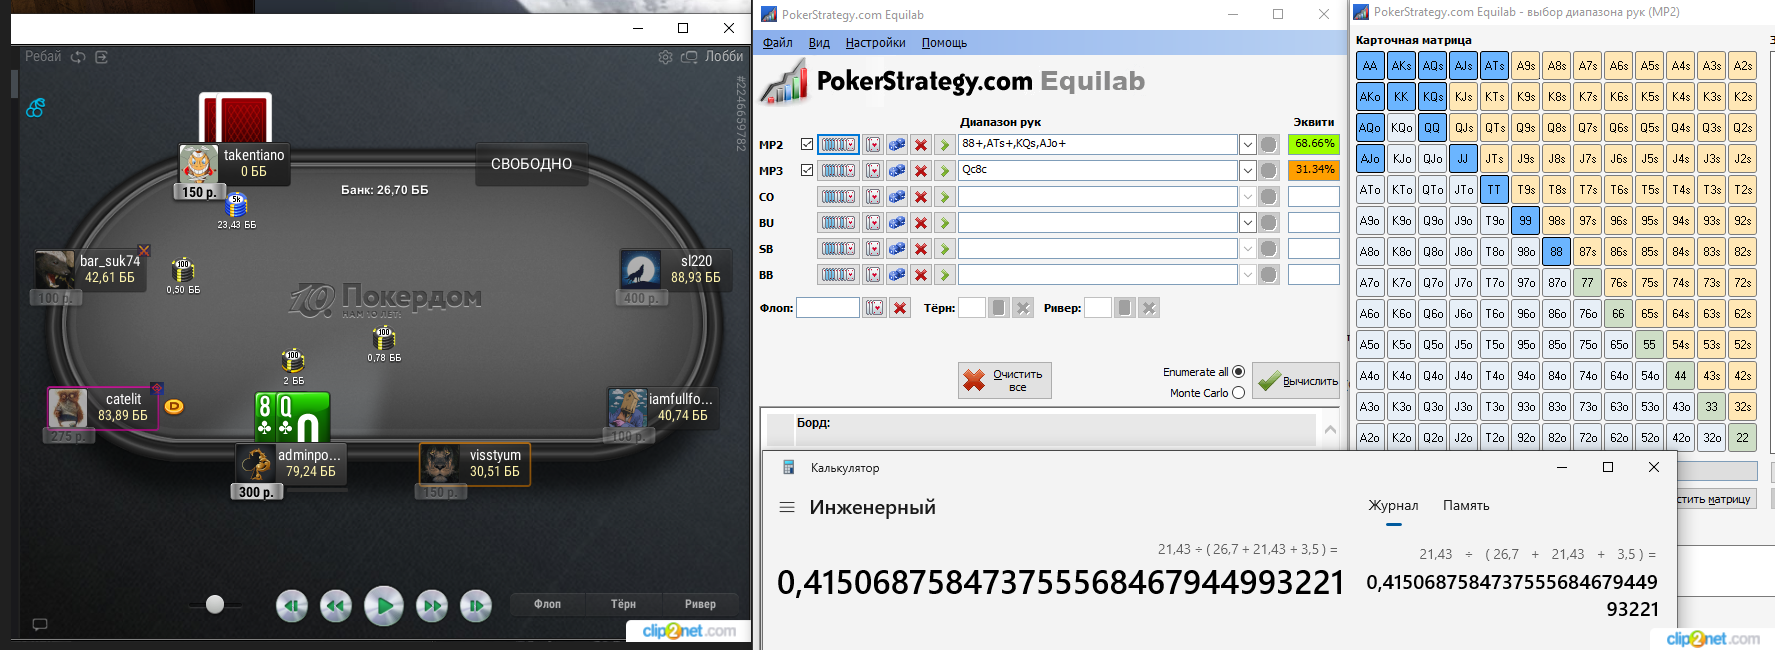The image size is (1775, 650).
Task: Click the random dice icon in MP3 row
Action: coord(897,171)
